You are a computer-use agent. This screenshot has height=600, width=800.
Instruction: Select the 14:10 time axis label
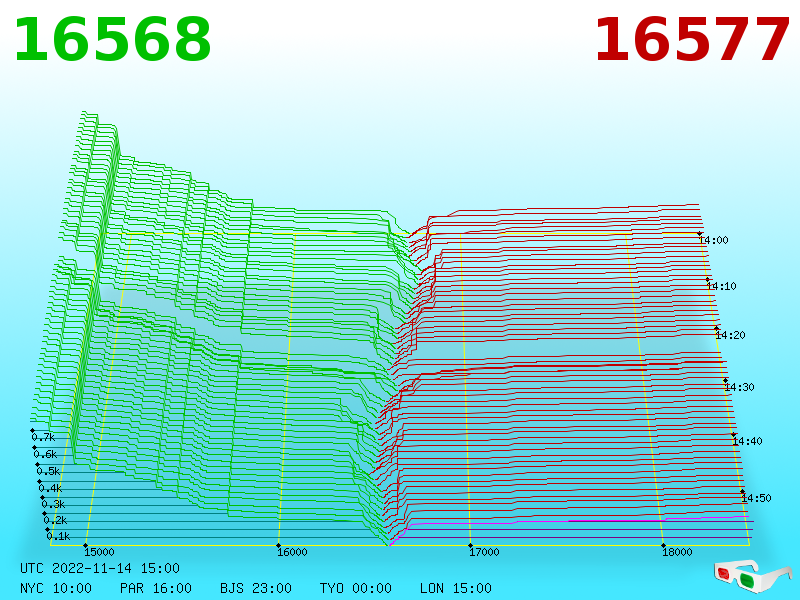[x=721, y=286]
